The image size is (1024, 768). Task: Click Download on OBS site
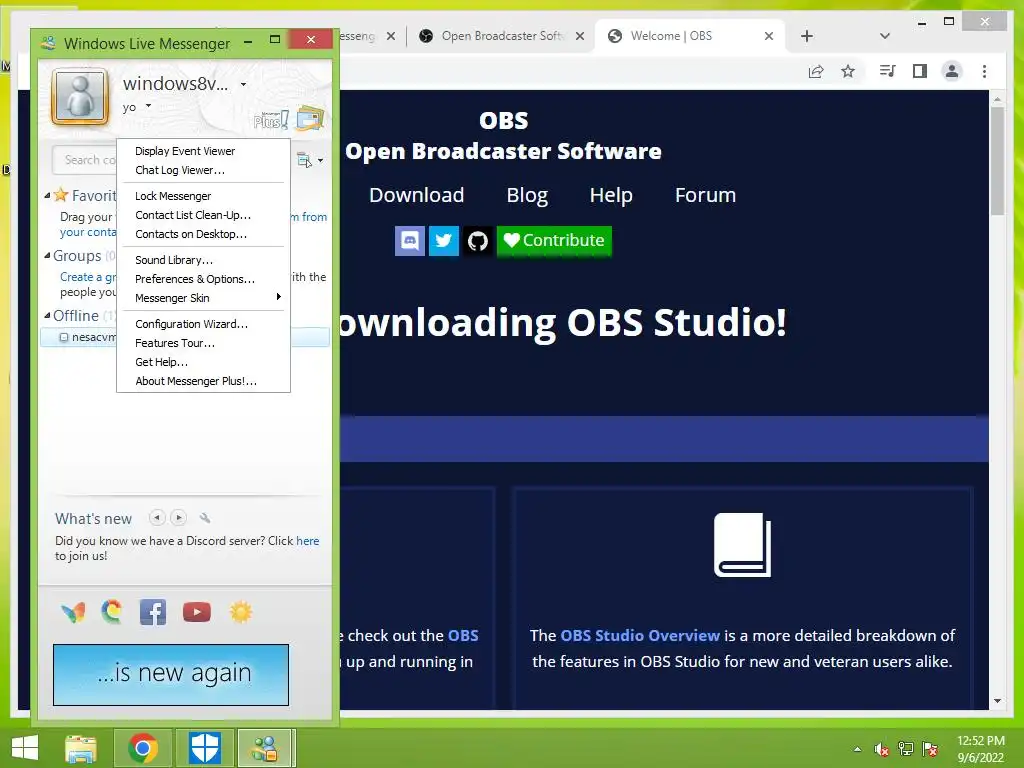417,195
